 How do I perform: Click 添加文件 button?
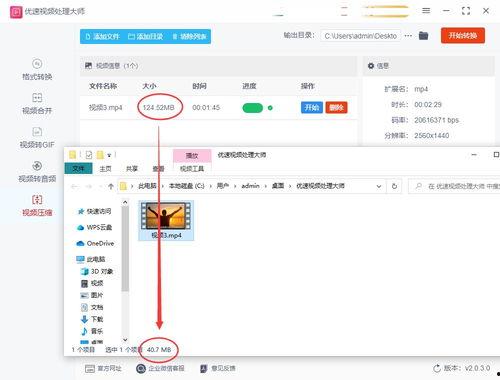[x=102, y=37]
